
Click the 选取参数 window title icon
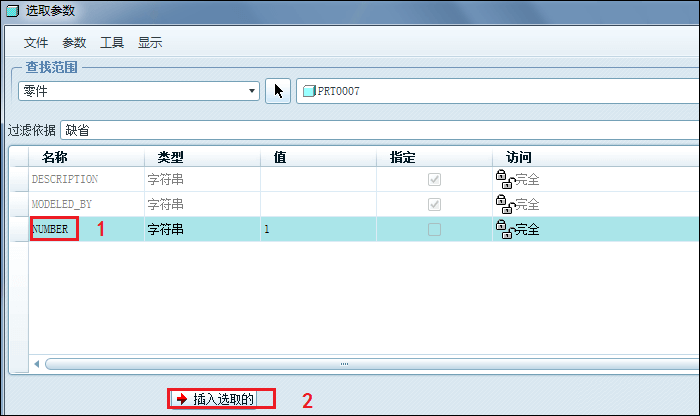[x=12, y=11]
